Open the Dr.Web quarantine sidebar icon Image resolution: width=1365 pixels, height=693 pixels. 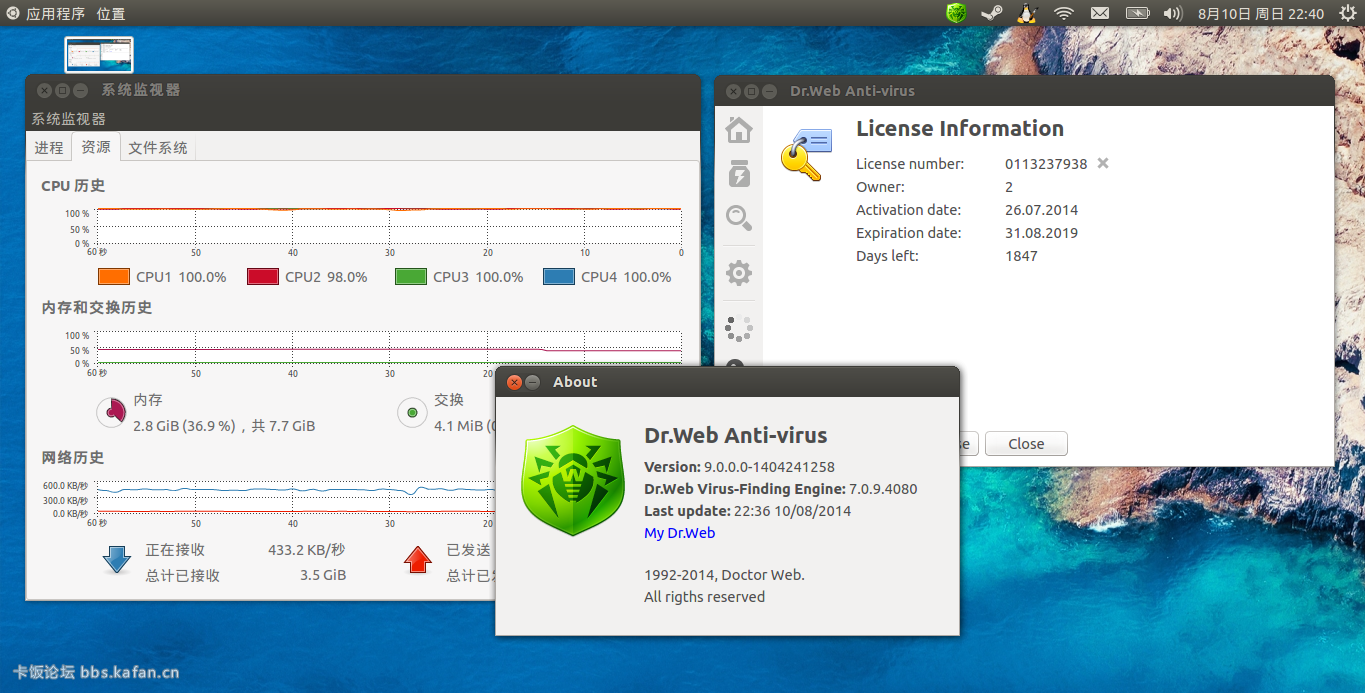pyautogui.click(x=739, y=173)
